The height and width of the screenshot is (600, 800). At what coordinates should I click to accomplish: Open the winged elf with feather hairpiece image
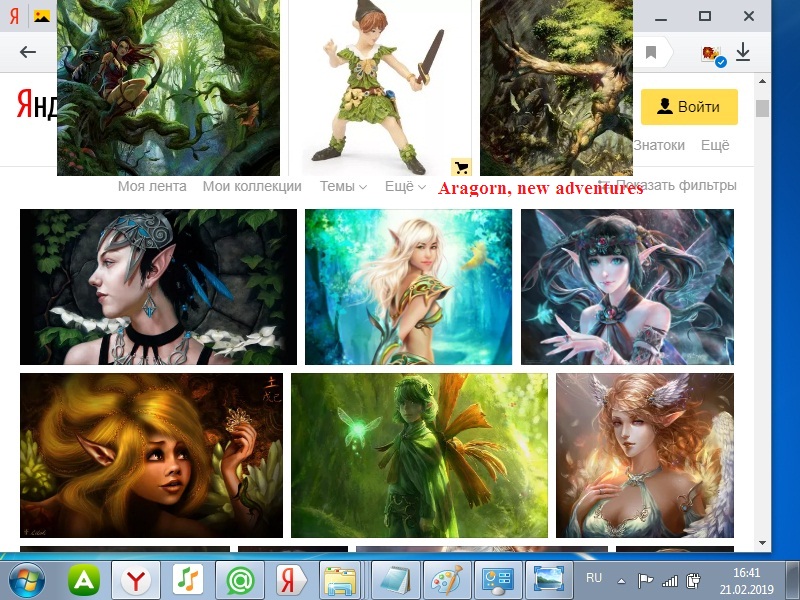[645, 455]
